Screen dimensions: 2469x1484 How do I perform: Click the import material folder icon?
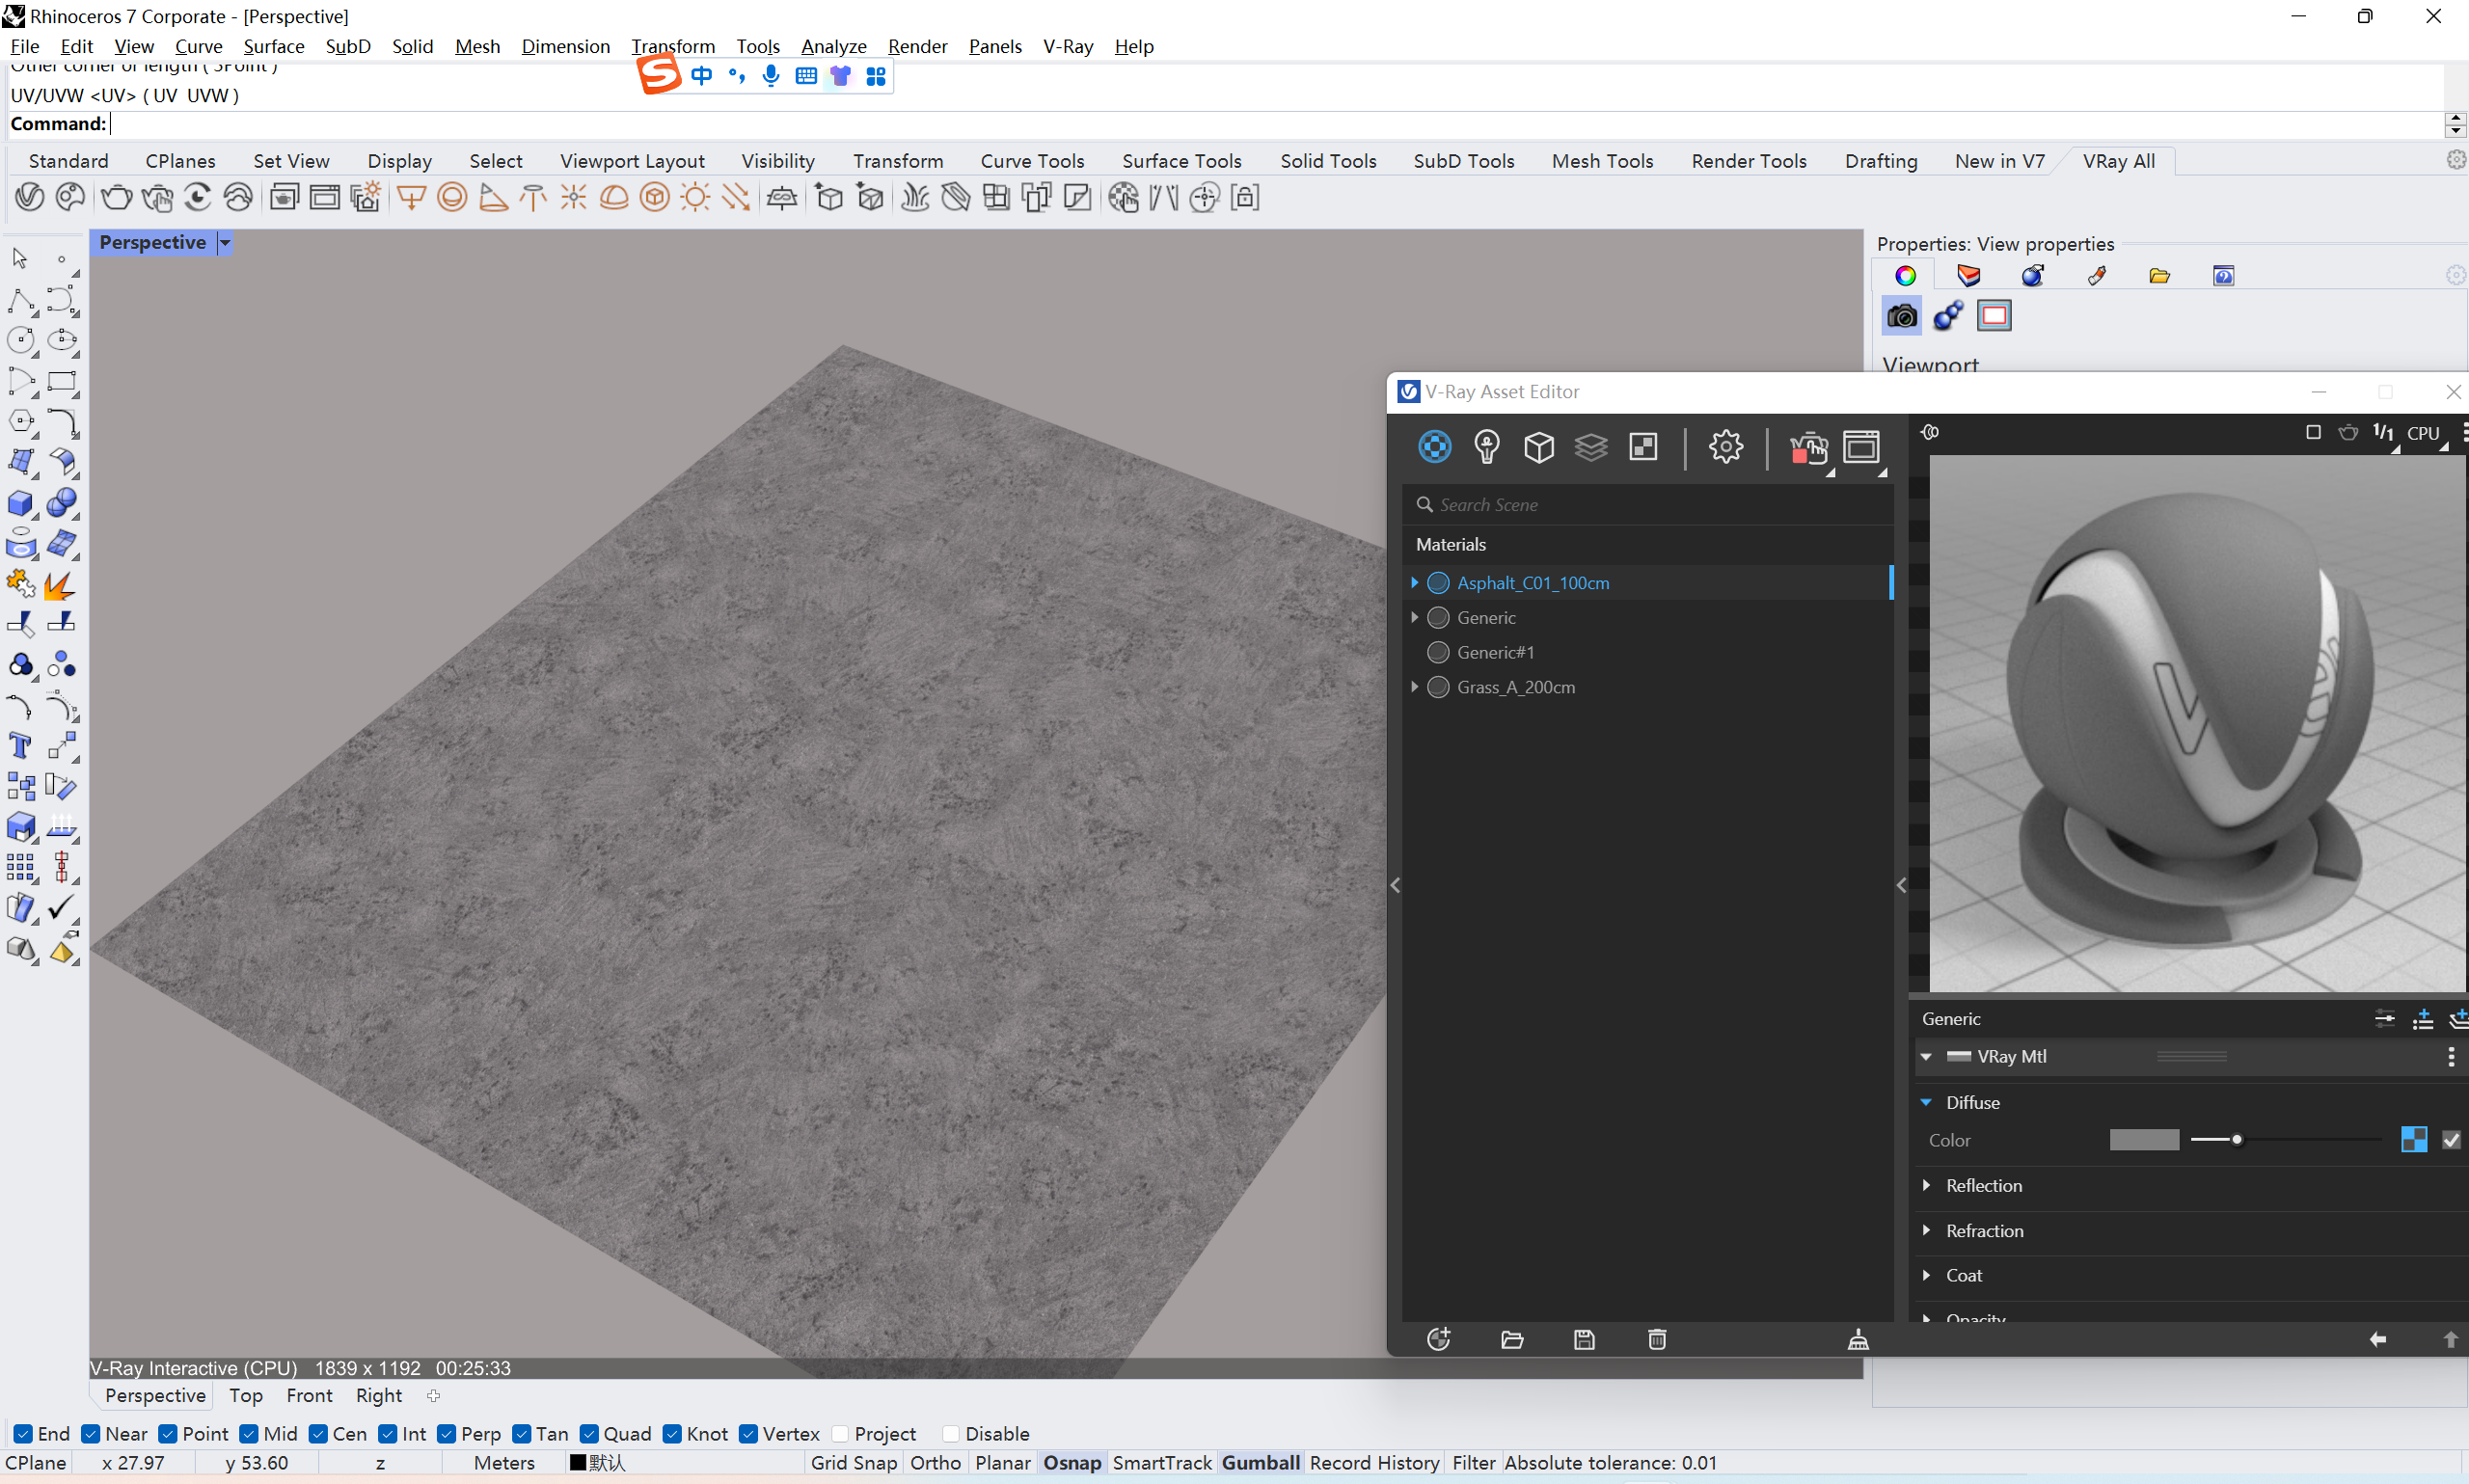[x=1511, y=1339]
